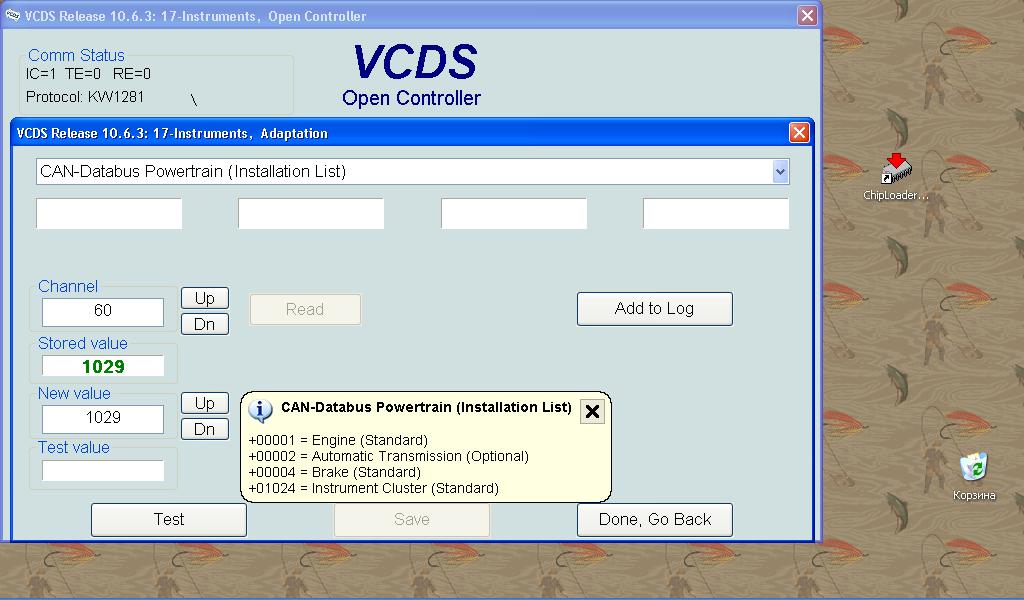Click the Comm Status label
This screenshot has width=1024, height=600.
point(76,55)
